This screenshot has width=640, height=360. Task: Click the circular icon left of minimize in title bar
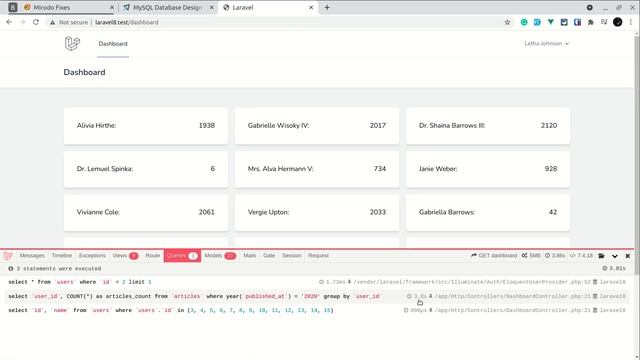[x=589, y=7]
